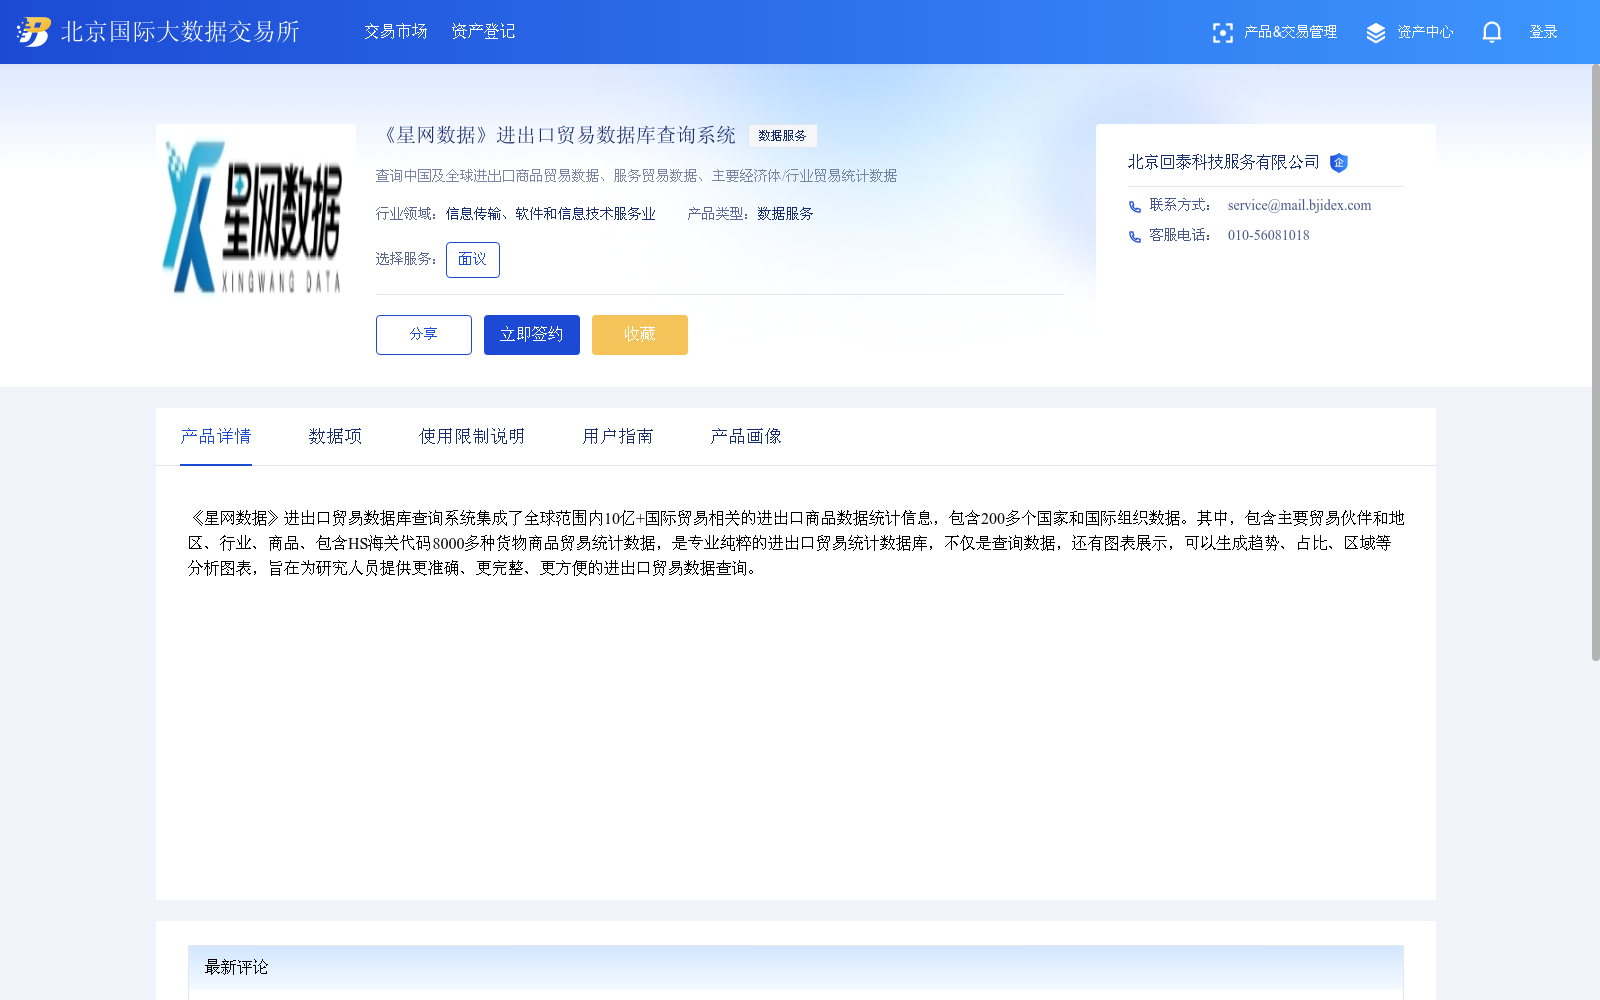Click the email service@mail.bjidex.com
1600x1000 pixels.
click(1300, 206)
